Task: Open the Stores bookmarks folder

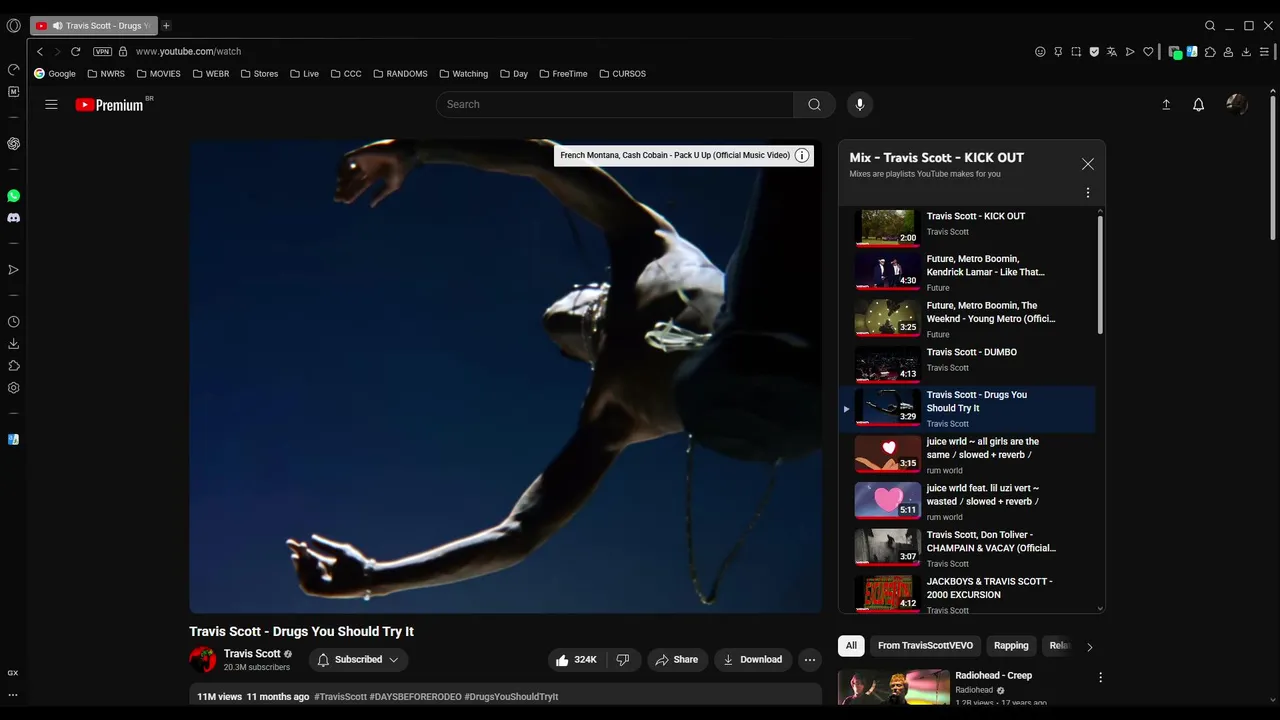Action: click(x=259, y=73)
